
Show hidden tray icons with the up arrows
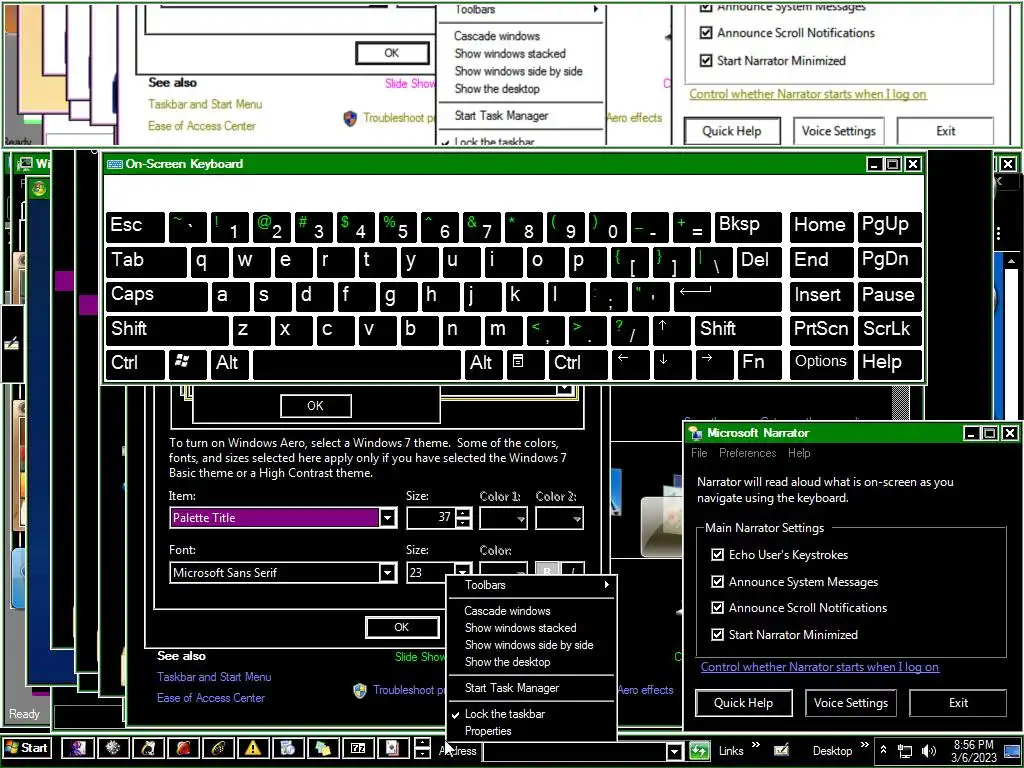pyautogui.click(x=883, y=750)
